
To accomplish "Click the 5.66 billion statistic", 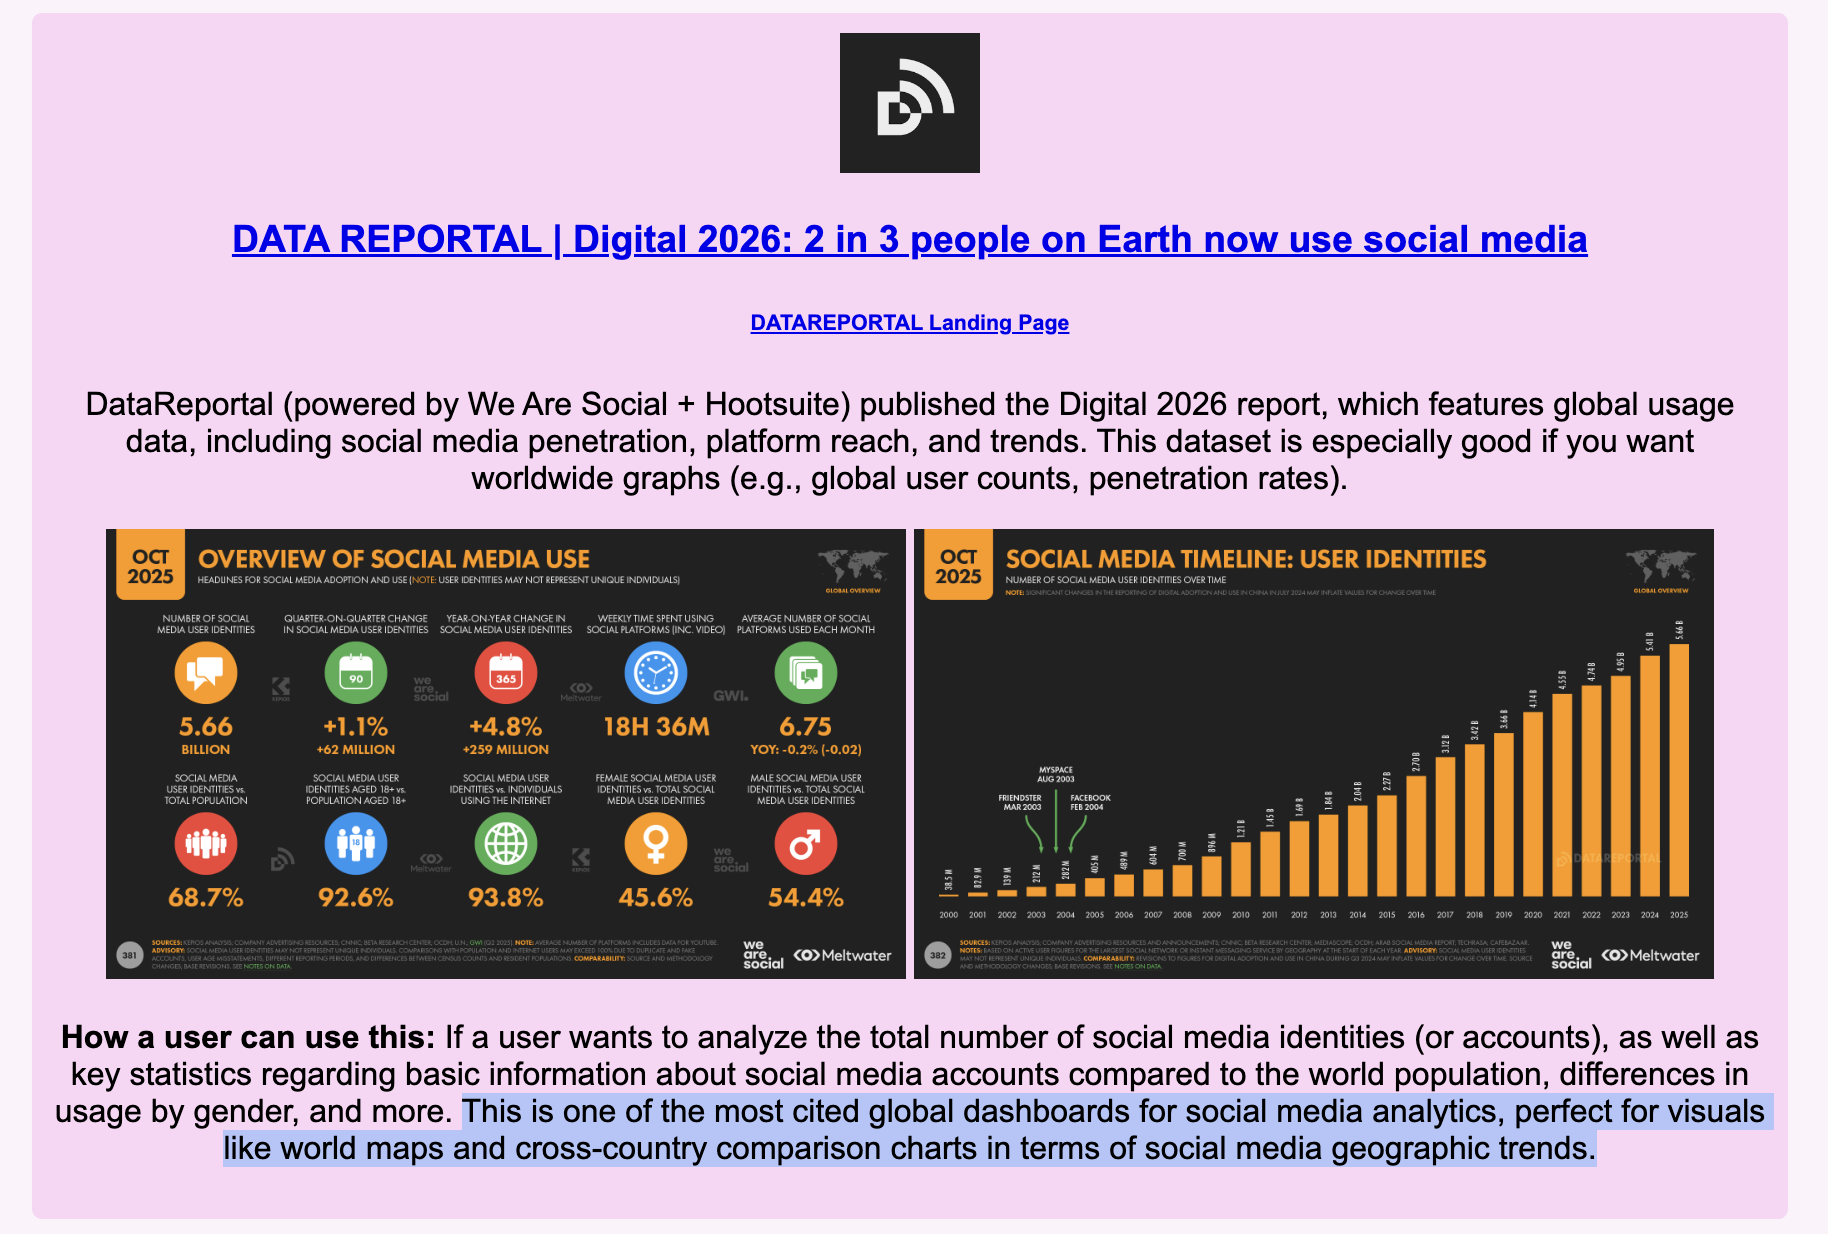I will (x=206, y=727).
